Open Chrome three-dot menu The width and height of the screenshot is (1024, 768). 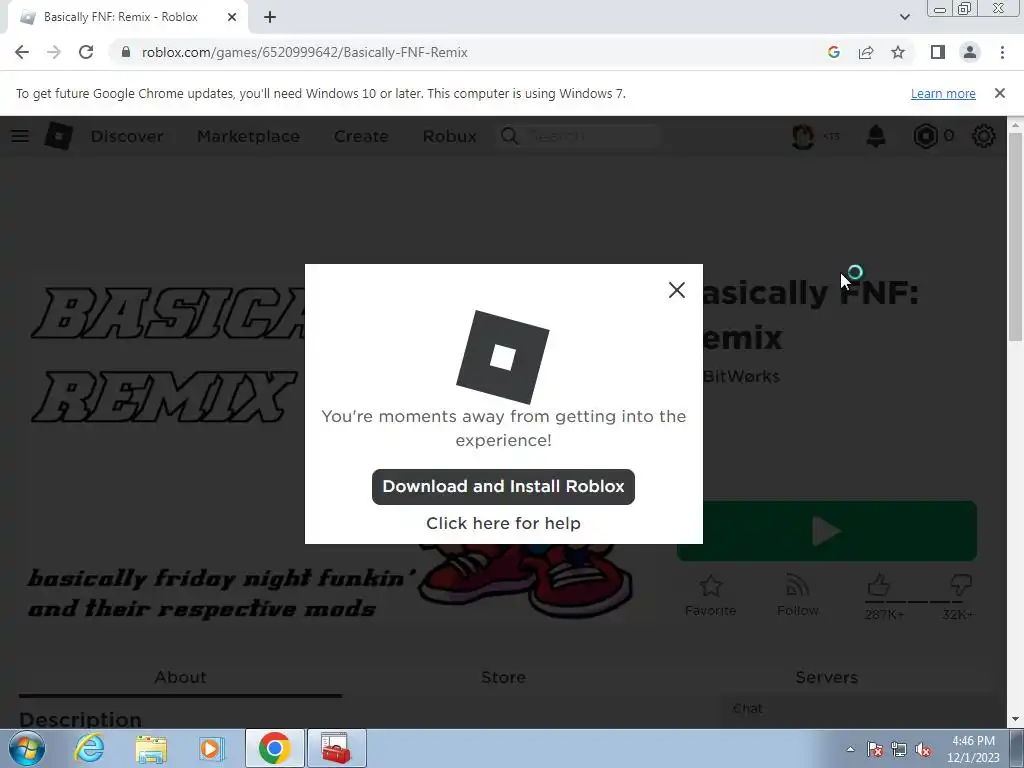click(x=1002, y=52)
